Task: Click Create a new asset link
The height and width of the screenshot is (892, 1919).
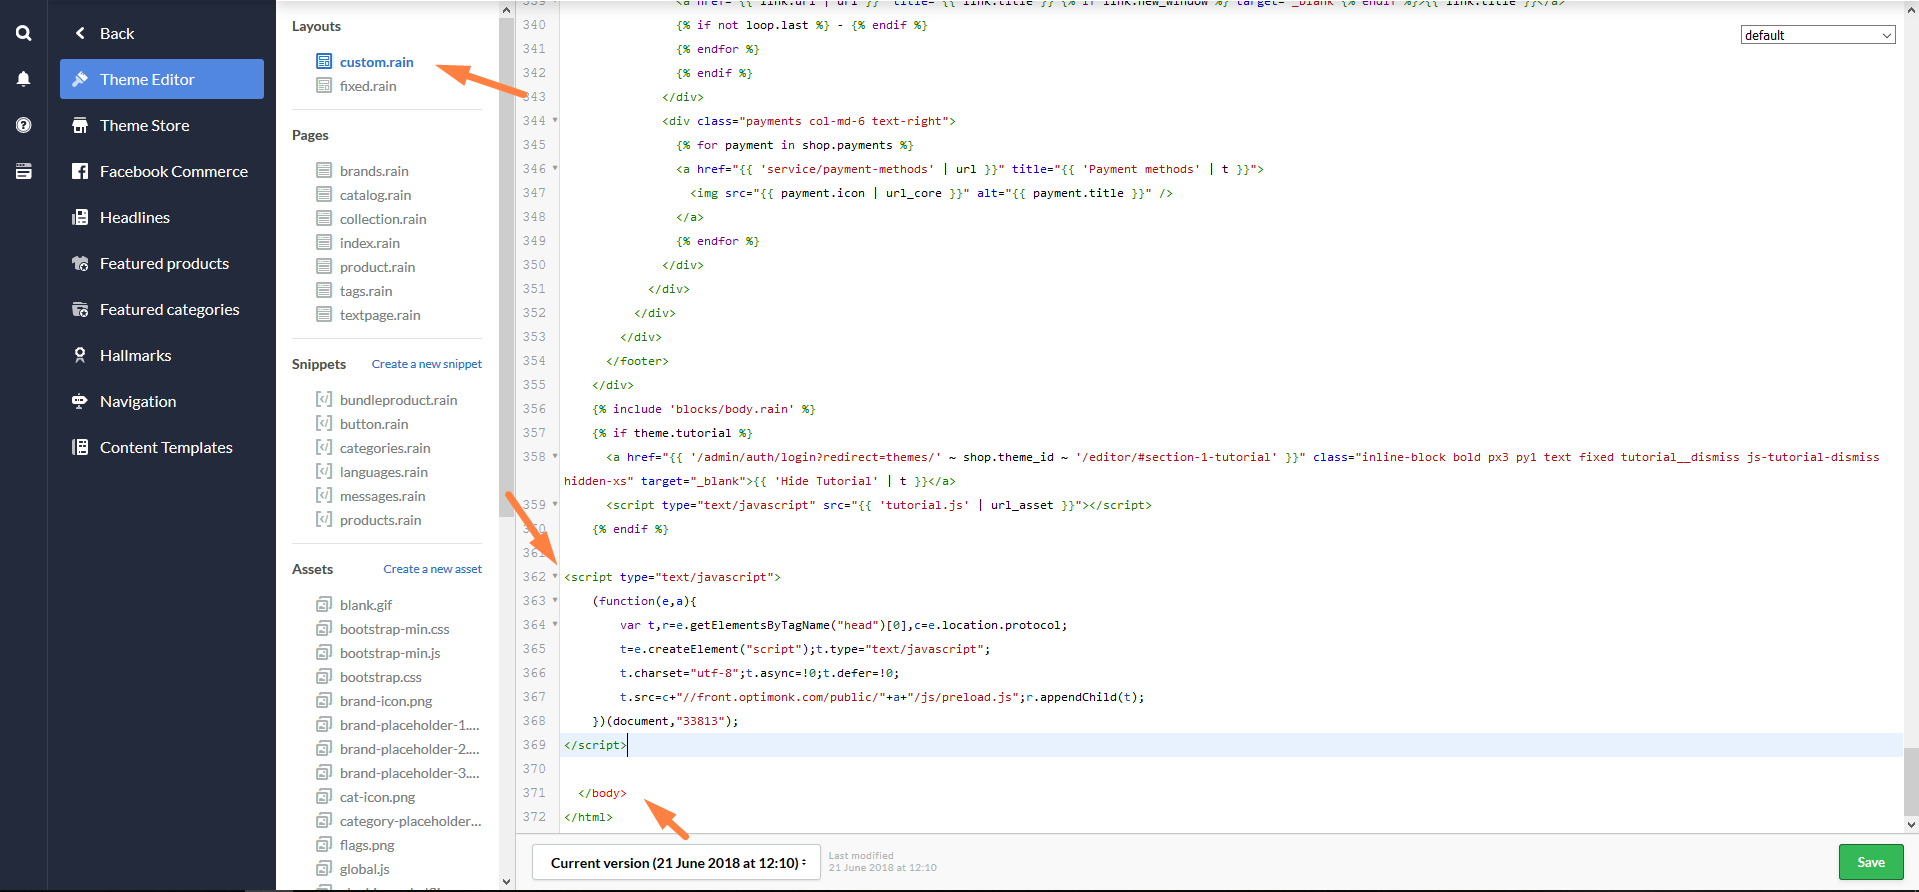Action: click(x=432, y=569)
